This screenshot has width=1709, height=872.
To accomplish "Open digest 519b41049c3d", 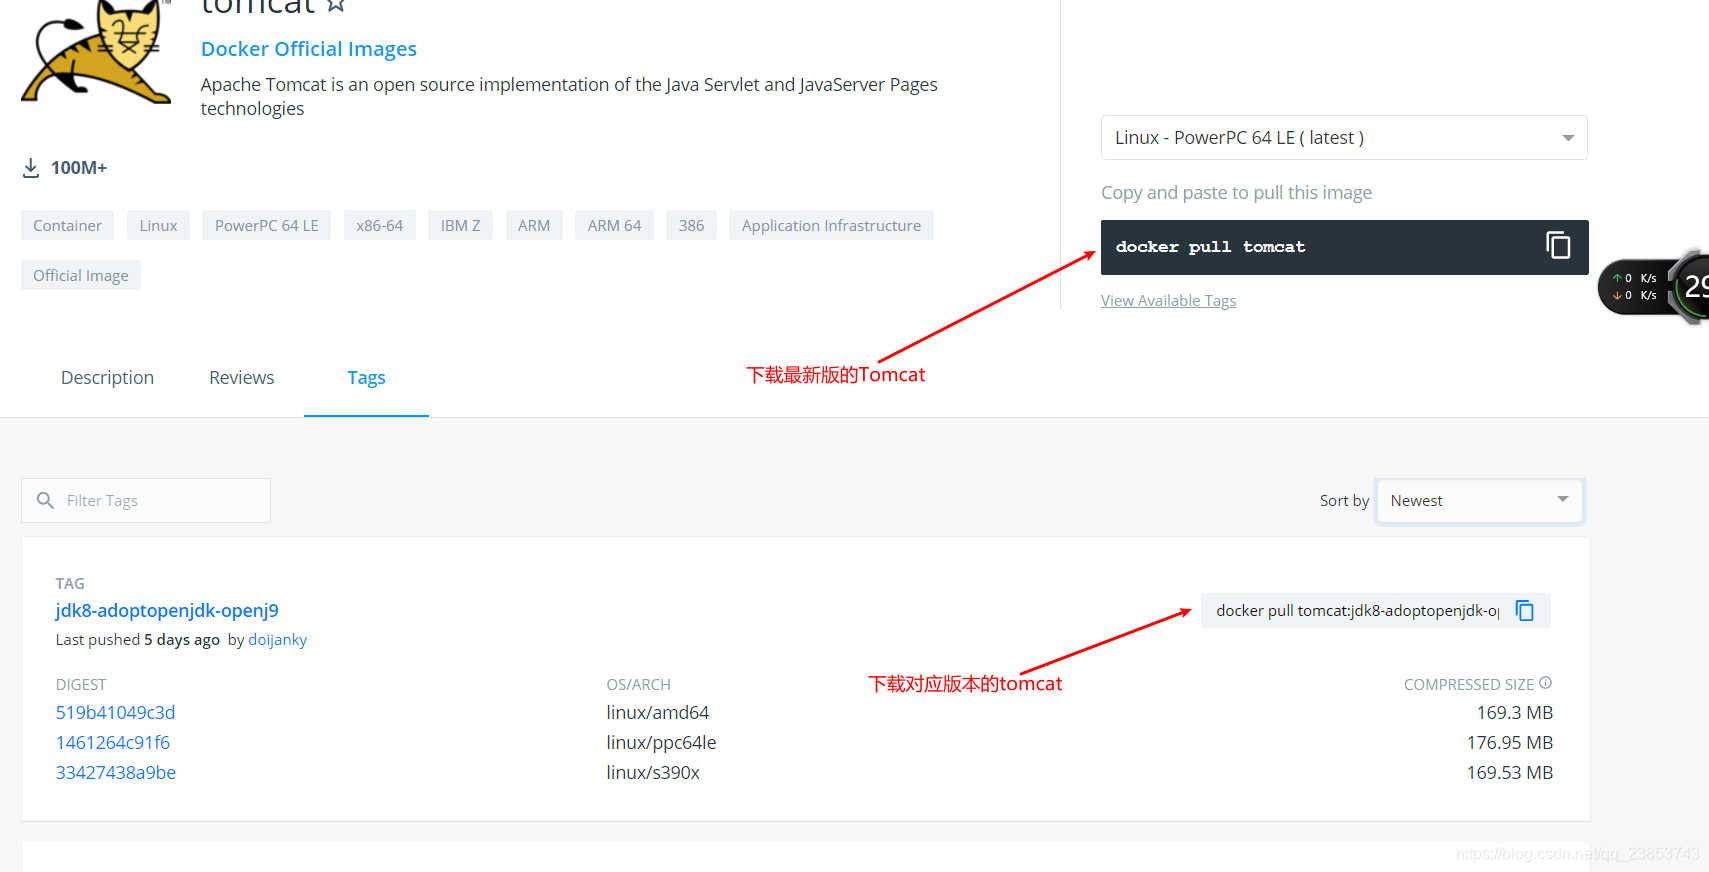I will [x=115, y=713].
